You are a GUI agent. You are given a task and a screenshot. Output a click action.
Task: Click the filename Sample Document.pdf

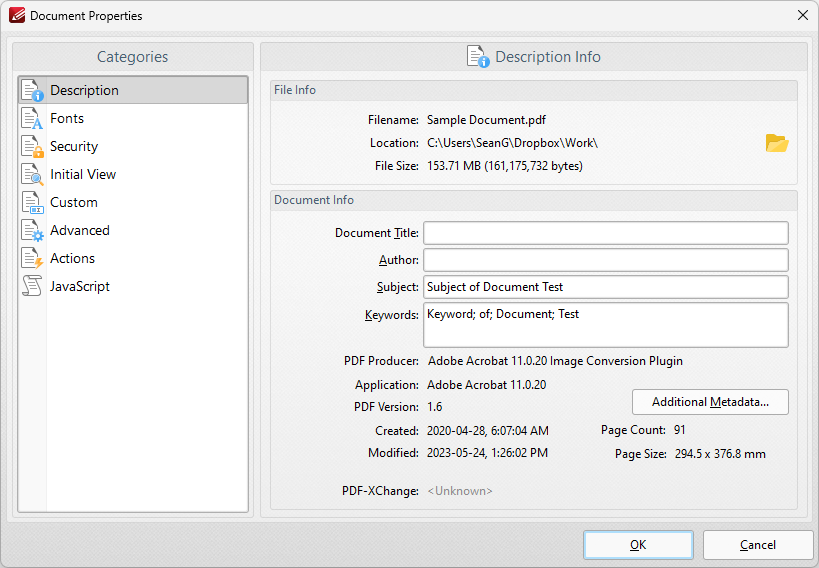point(486,120)
